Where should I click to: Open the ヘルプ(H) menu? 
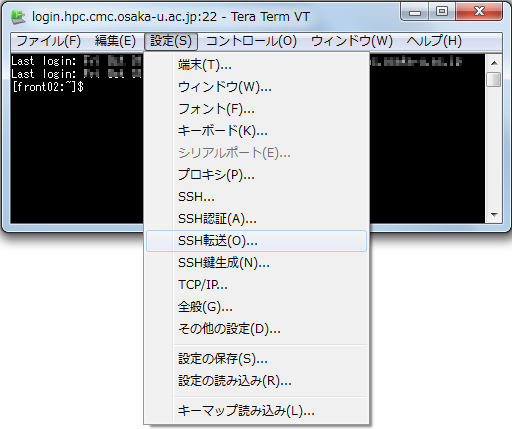click(x=434, y=41)
